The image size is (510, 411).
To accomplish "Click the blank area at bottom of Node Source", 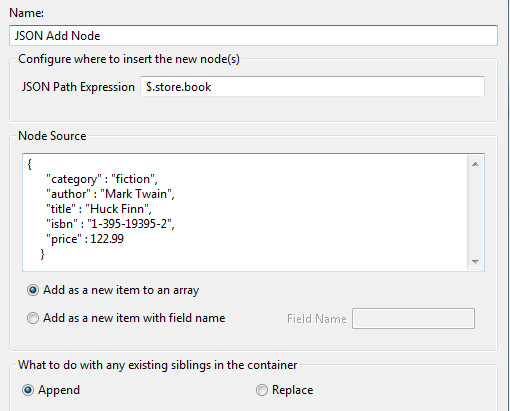I will coord(245,266).
